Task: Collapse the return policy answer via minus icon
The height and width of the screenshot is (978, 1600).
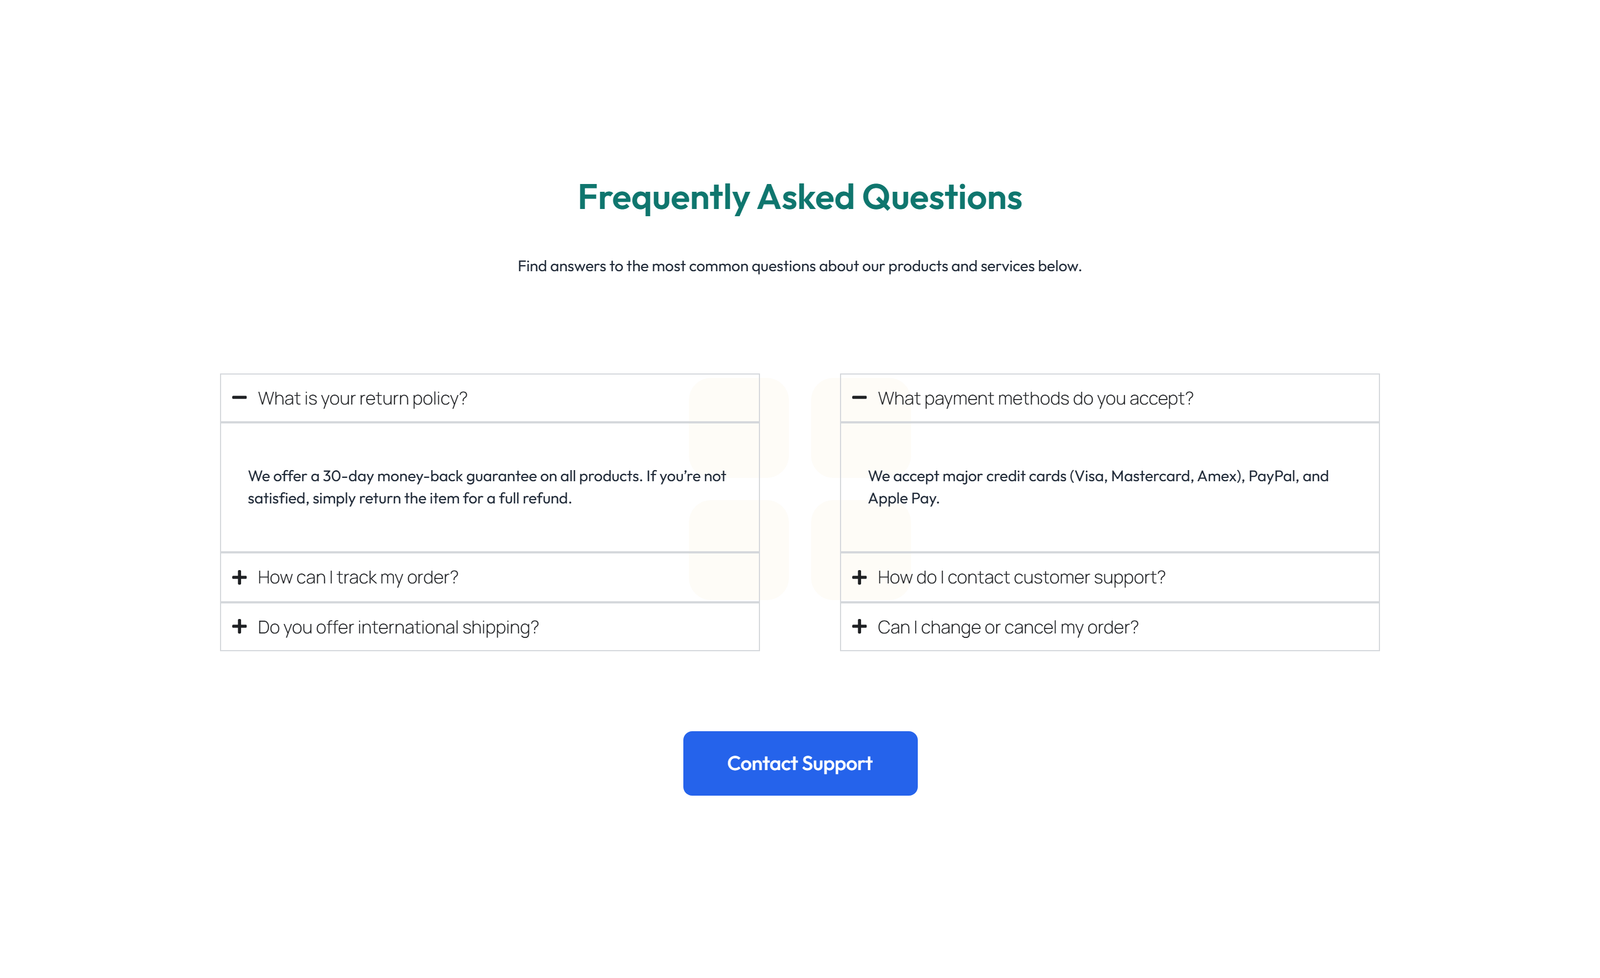Action: pyautogui.click(x=239, y=398)
